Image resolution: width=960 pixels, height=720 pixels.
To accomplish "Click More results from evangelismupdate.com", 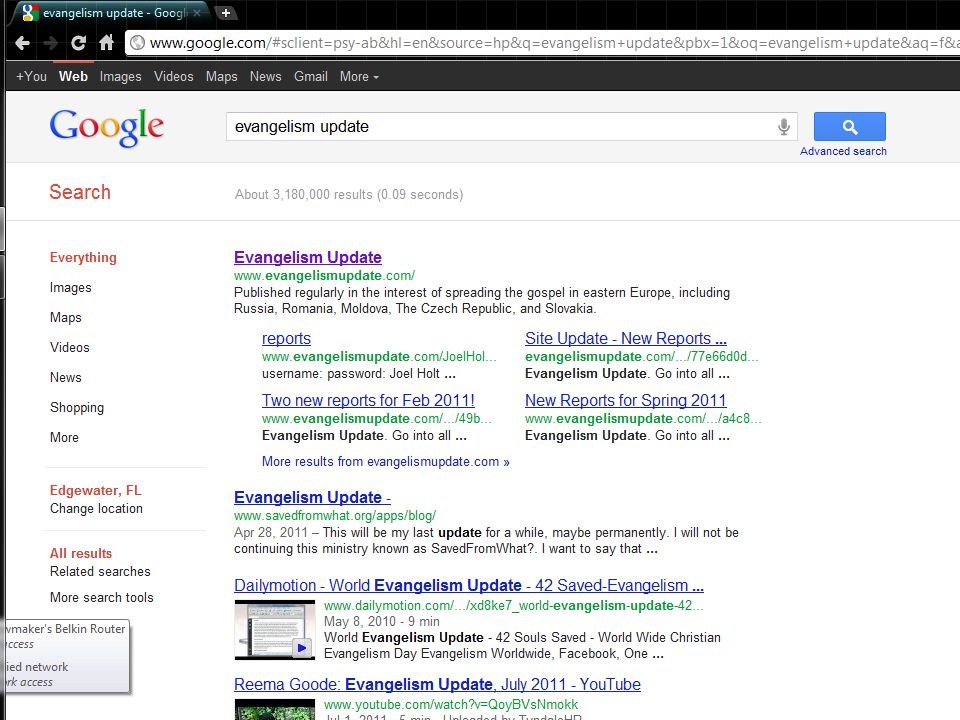I will pos(386,462).
